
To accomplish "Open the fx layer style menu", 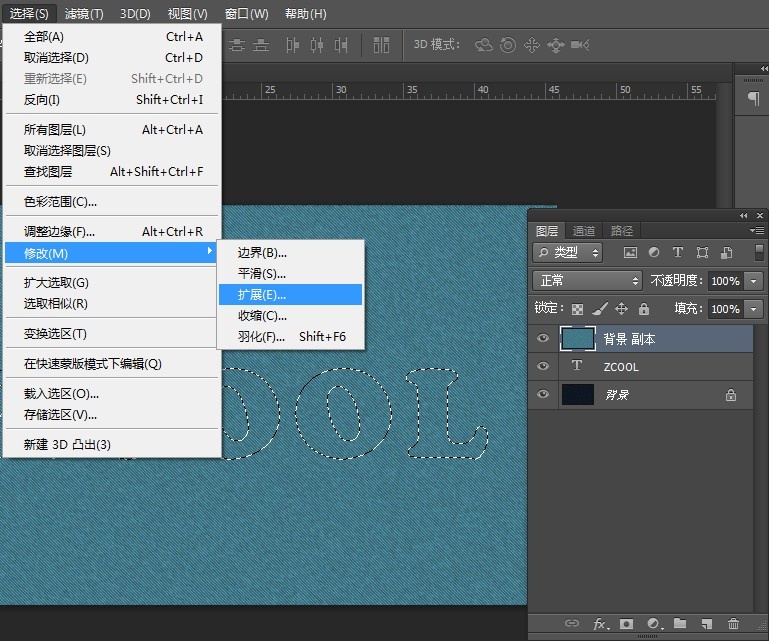I will click(600, 624).
